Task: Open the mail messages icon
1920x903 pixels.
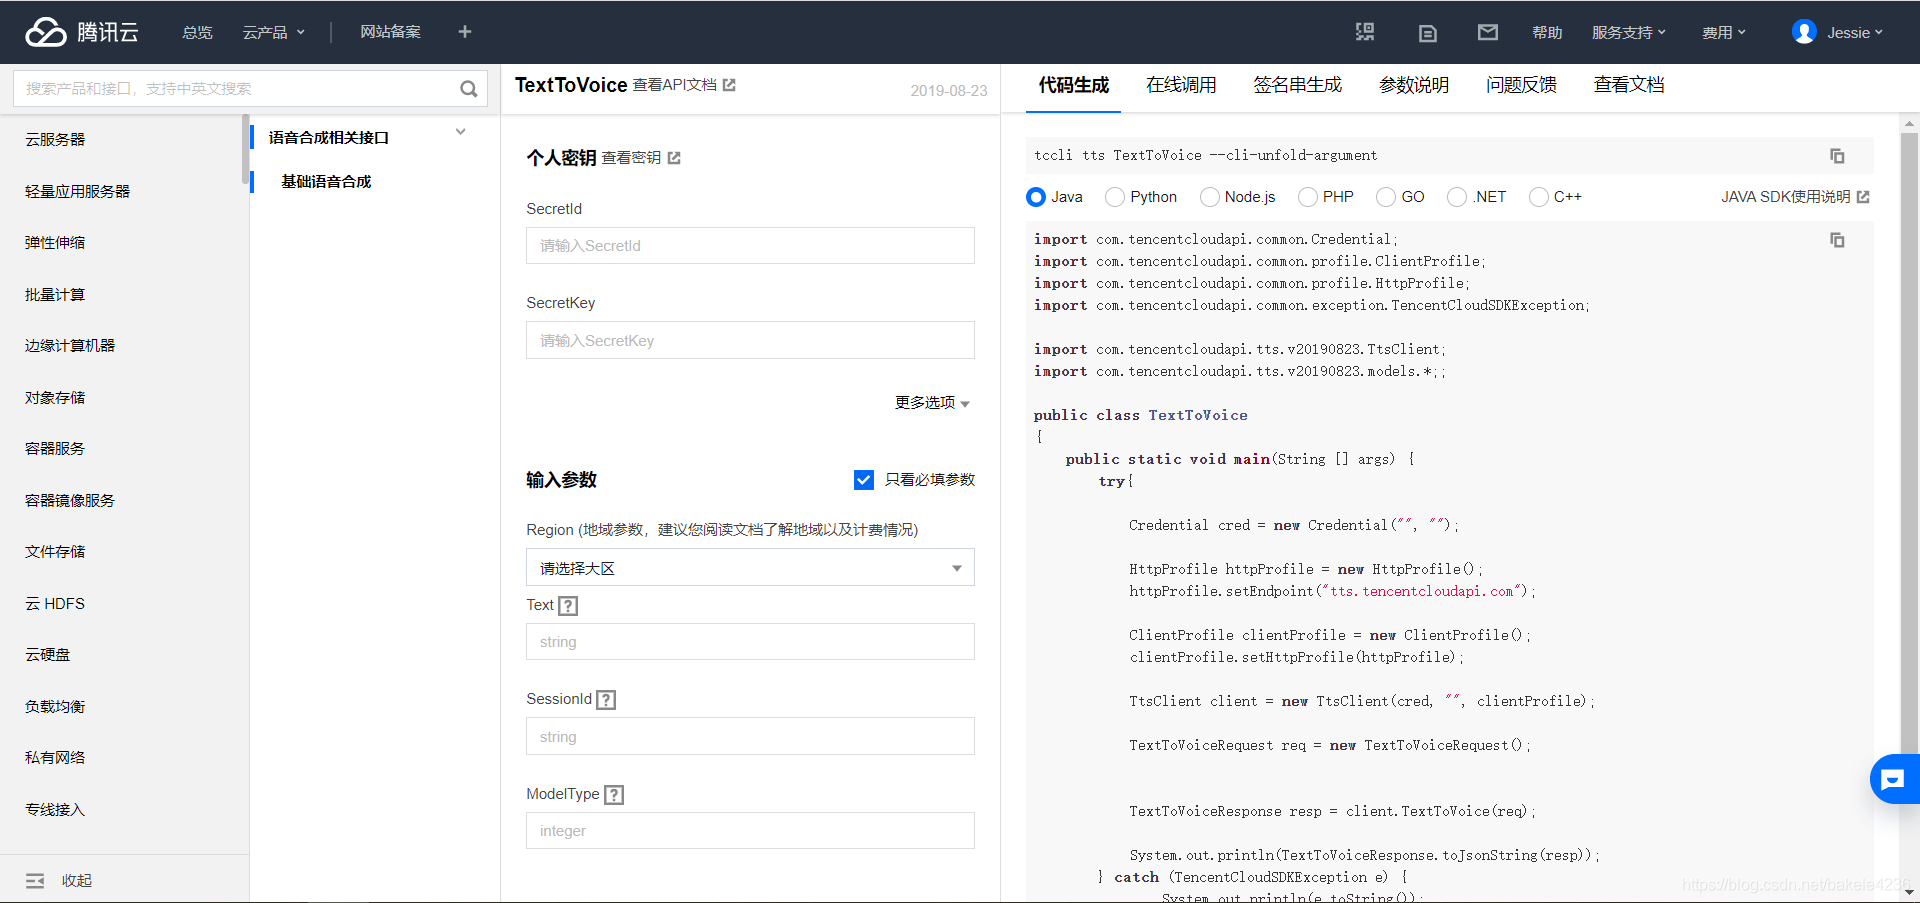Action: (x=1488, y=32)
